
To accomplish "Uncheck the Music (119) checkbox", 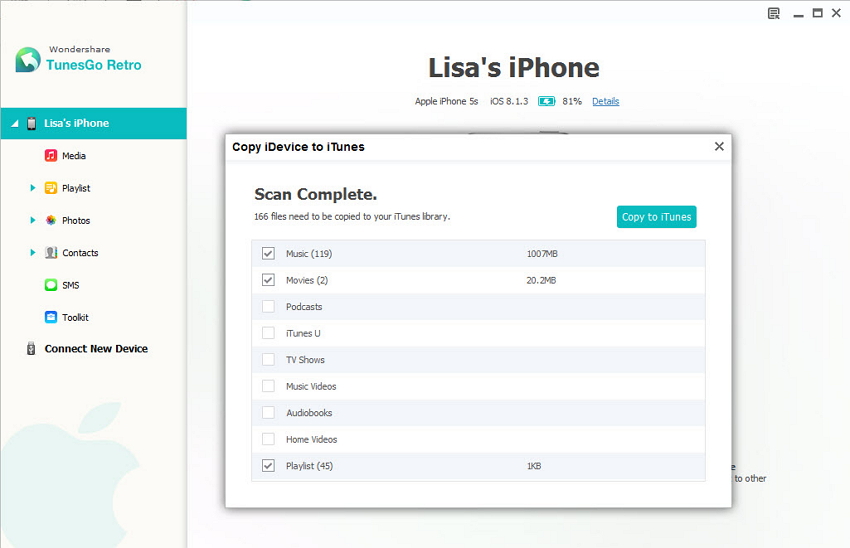I will [x=268, y=254].
